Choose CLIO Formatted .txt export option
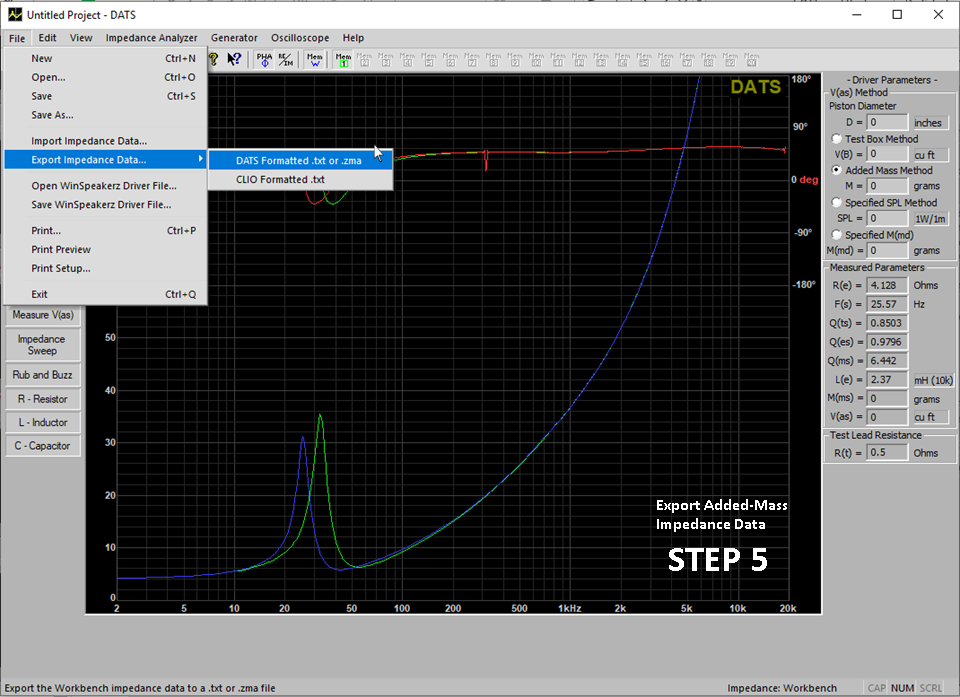Screen dimensions: 960x697 pos(300,179)
